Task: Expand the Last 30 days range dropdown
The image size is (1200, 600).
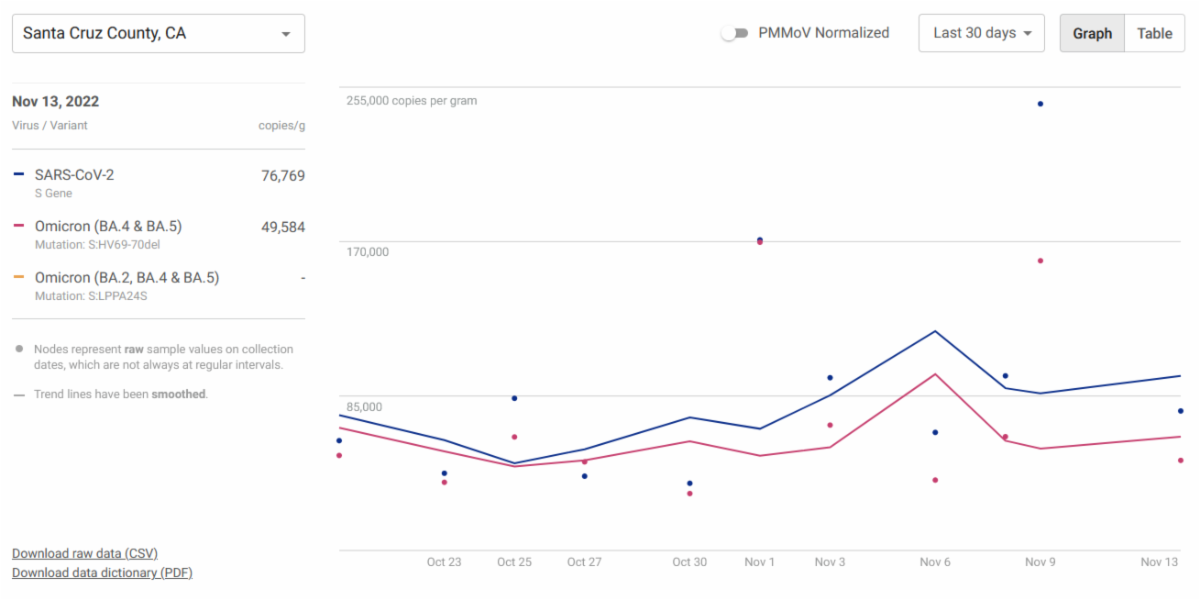Action: (x=981, y=33)
